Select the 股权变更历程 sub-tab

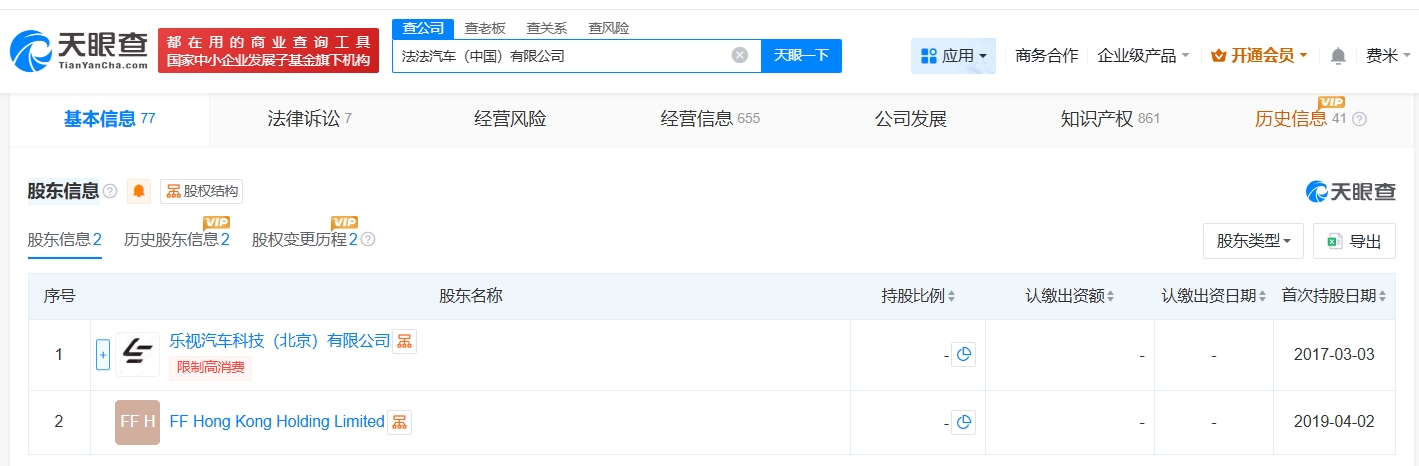click(x=305, y=240)
